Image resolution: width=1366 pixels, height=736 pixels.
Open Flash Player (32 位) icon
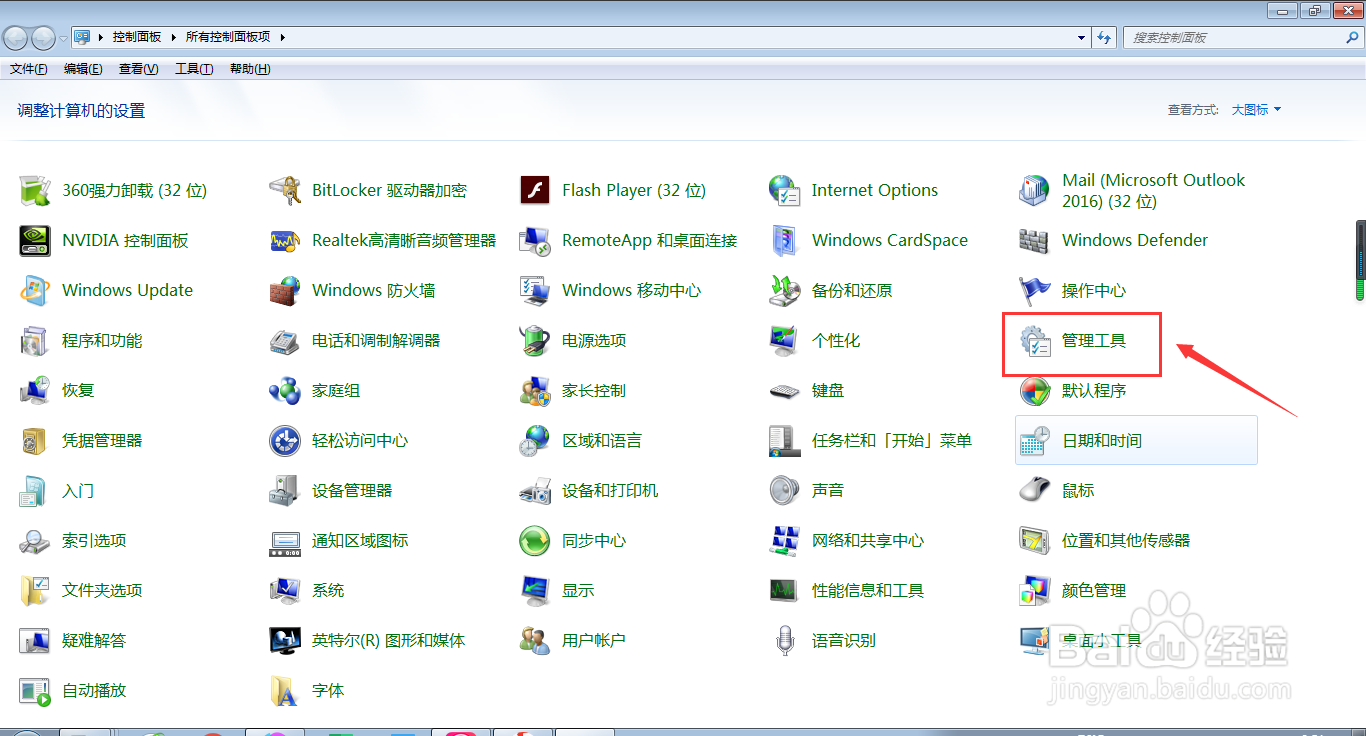(x=535, y=190)
